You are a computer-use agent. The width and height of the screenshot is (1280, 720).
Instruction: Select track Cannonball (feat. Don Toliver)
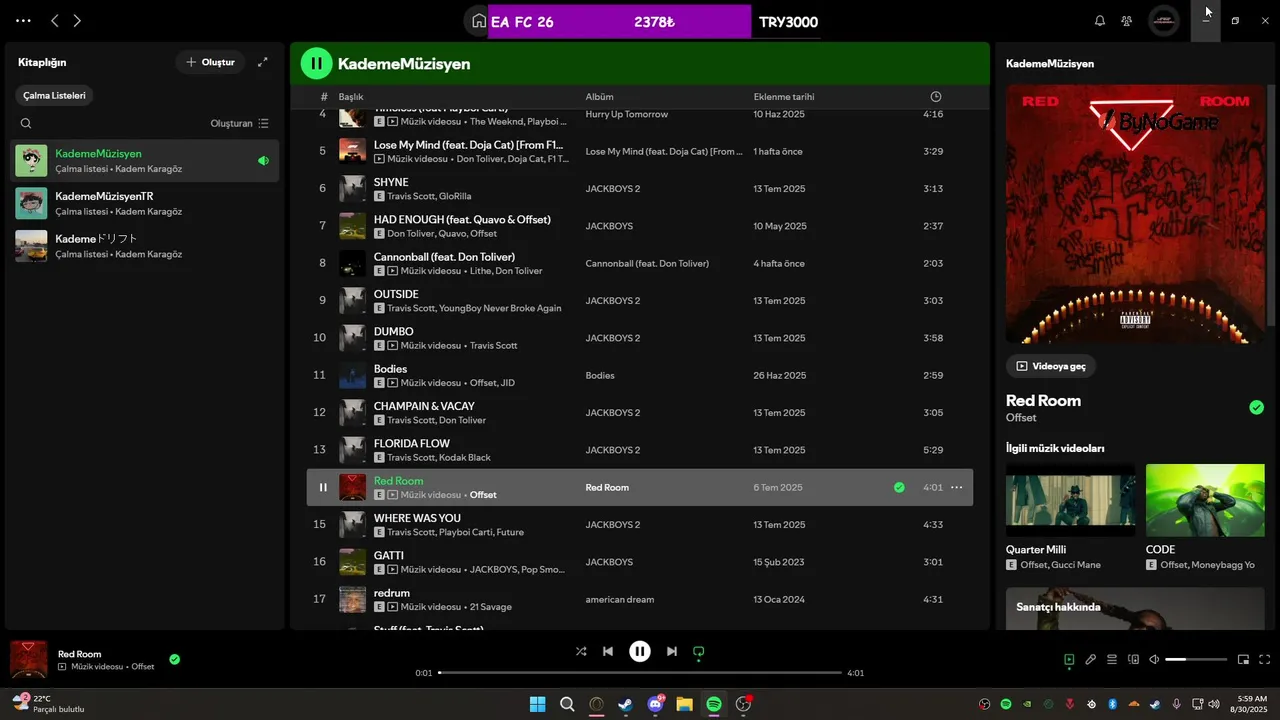click(640, 264)
